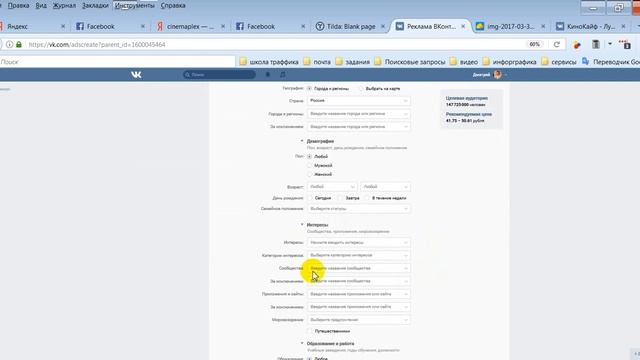
Task: Open the Переводчик Google bookmark
Action: (x=611, y=62)
